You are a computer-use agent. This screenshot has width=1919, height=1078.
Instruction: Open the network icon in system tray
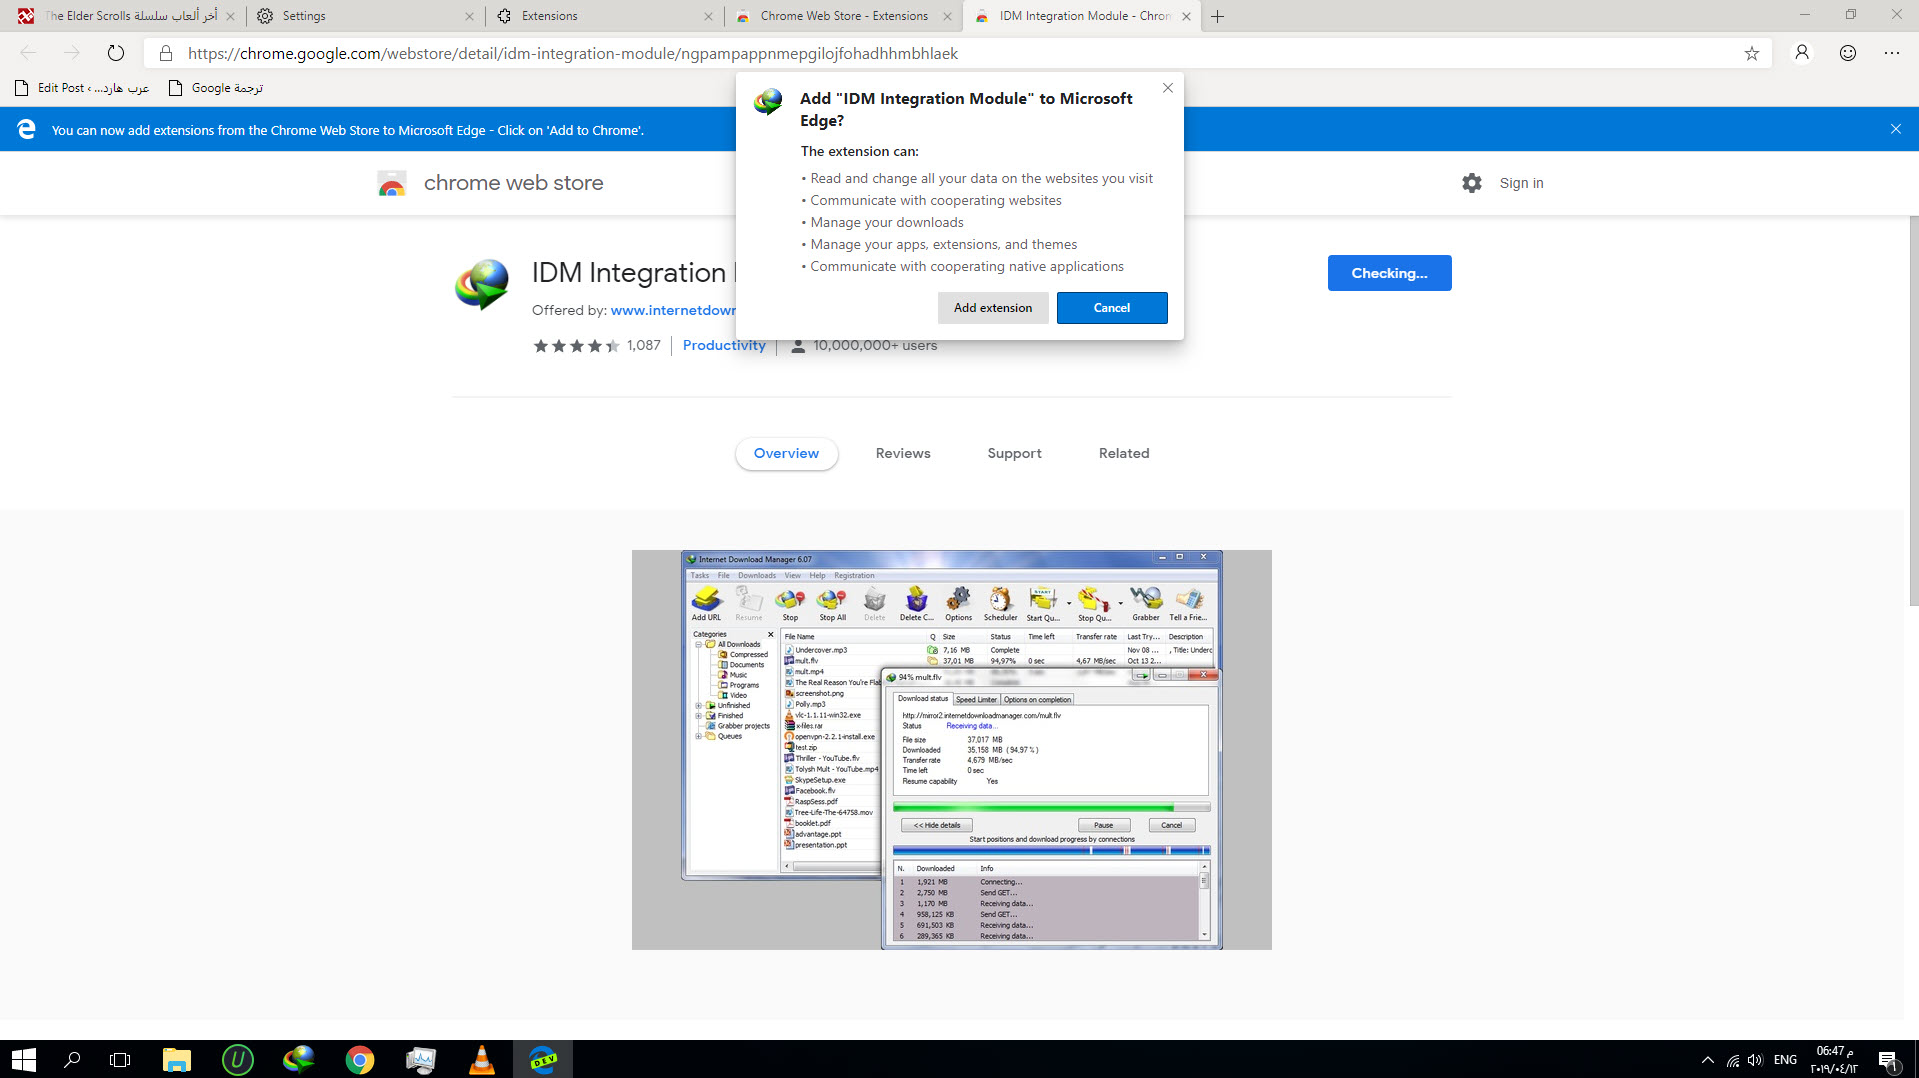point(1732,1059)
